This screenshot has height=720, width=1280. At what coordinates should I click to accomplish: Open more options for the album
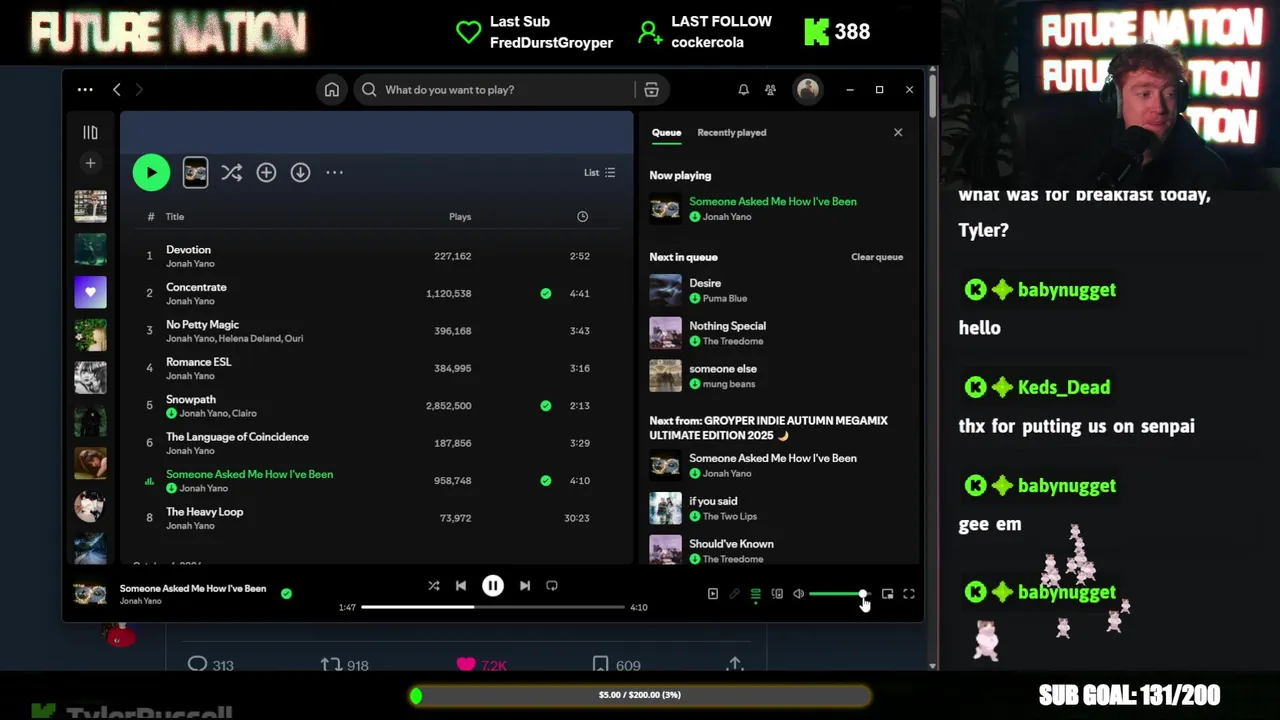334,172
